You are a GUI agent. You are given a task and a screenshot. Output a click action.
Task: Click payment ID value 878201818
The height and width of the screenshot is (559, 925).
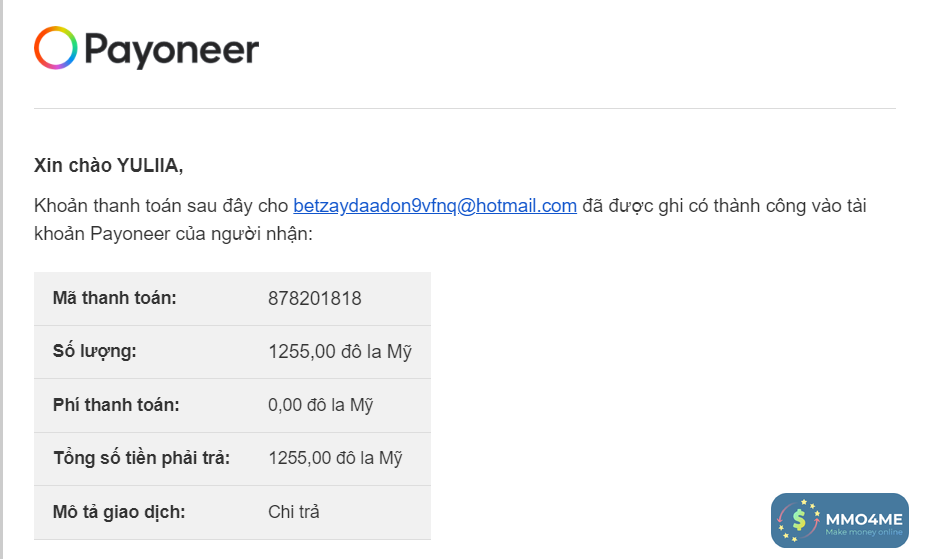point(315,298)
